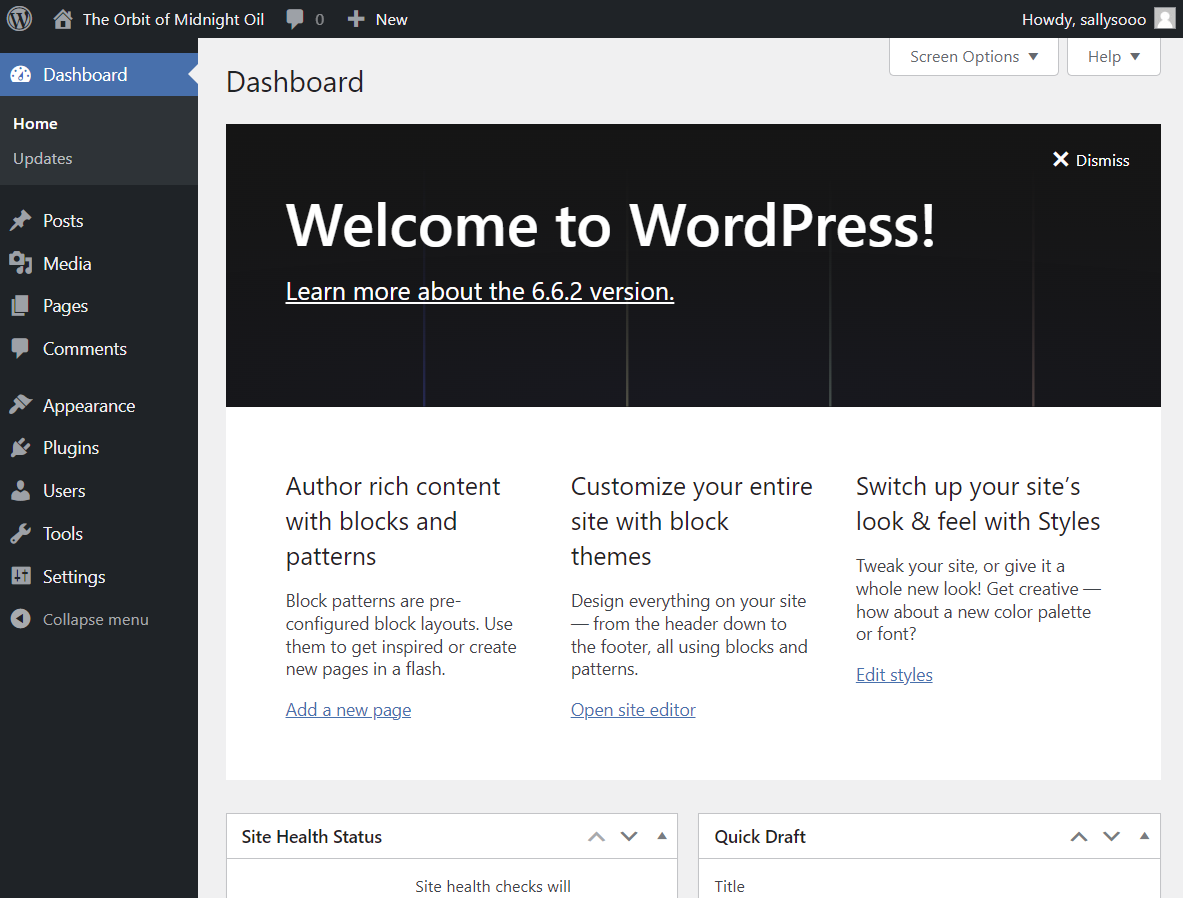Click the home icon beside site name

pos(63,19)
